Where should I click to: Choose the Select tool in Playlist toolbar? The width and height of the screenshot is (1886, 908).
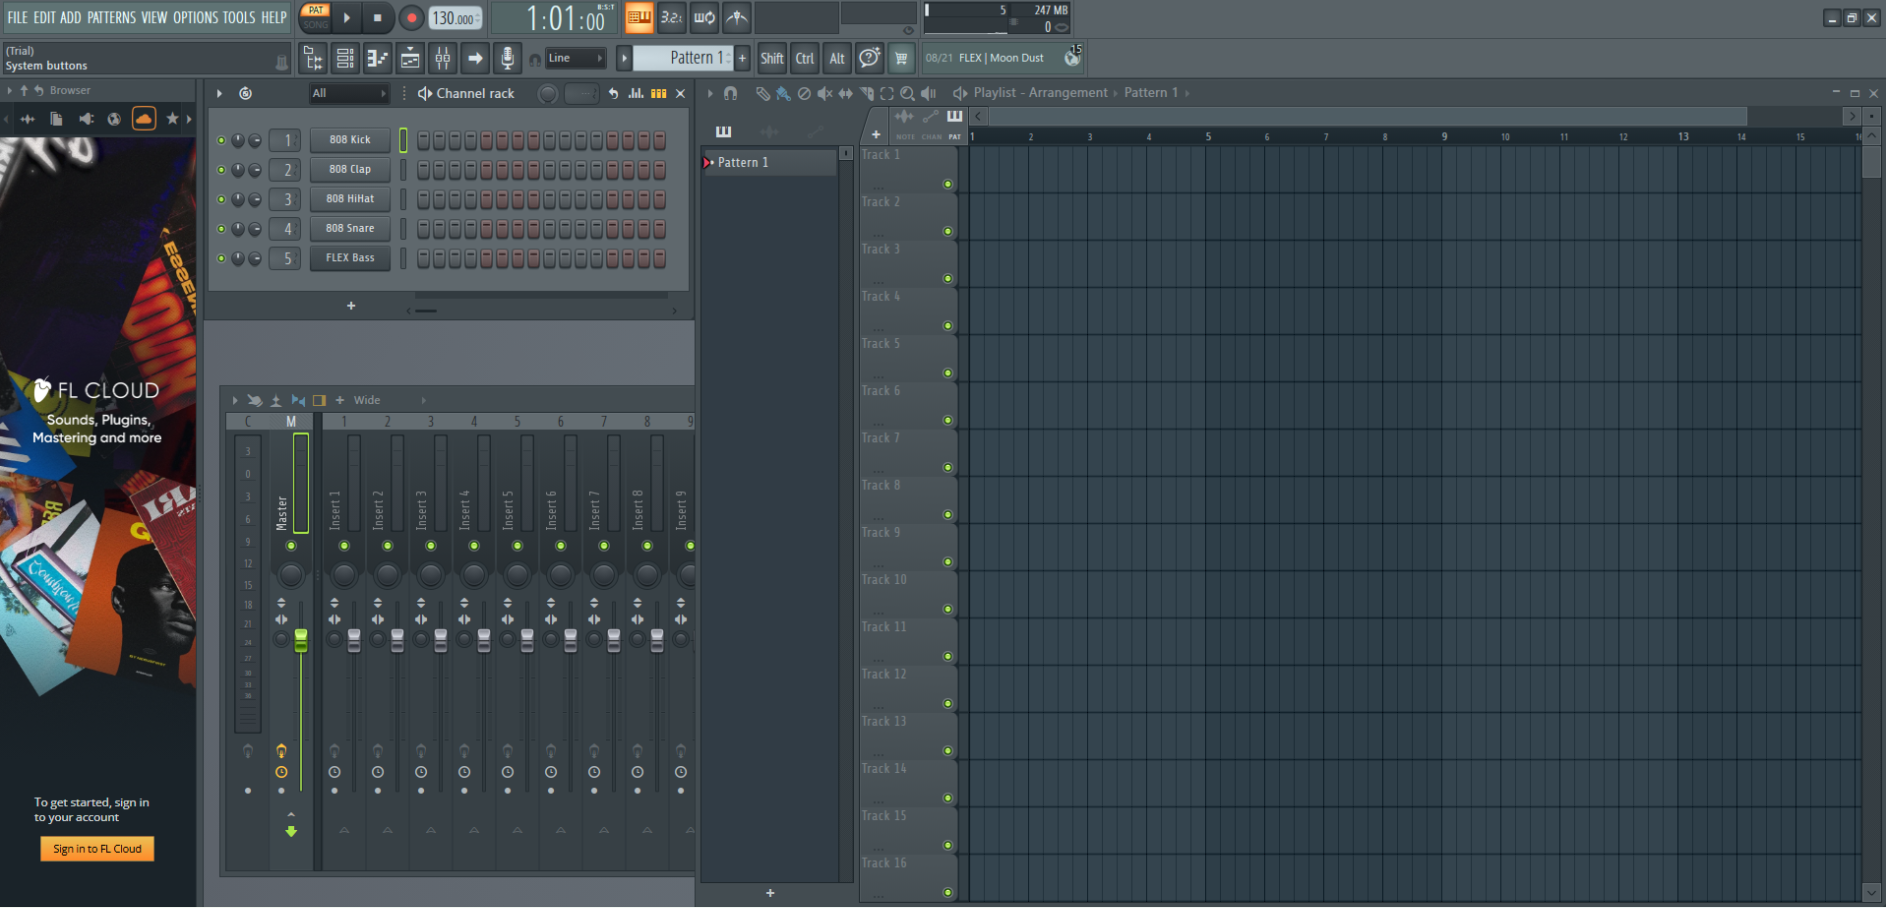coord(887,93)
